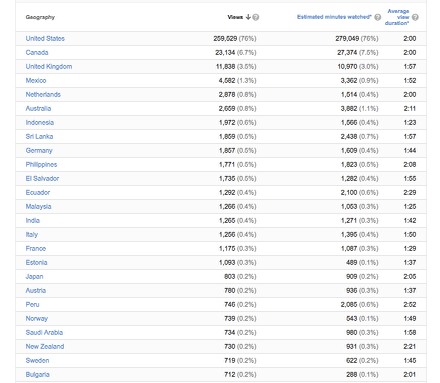The width and height of the screenshot is (440, 383).
Task: Sort by Estimated minutes watched column
Action: tap(334, 17)
